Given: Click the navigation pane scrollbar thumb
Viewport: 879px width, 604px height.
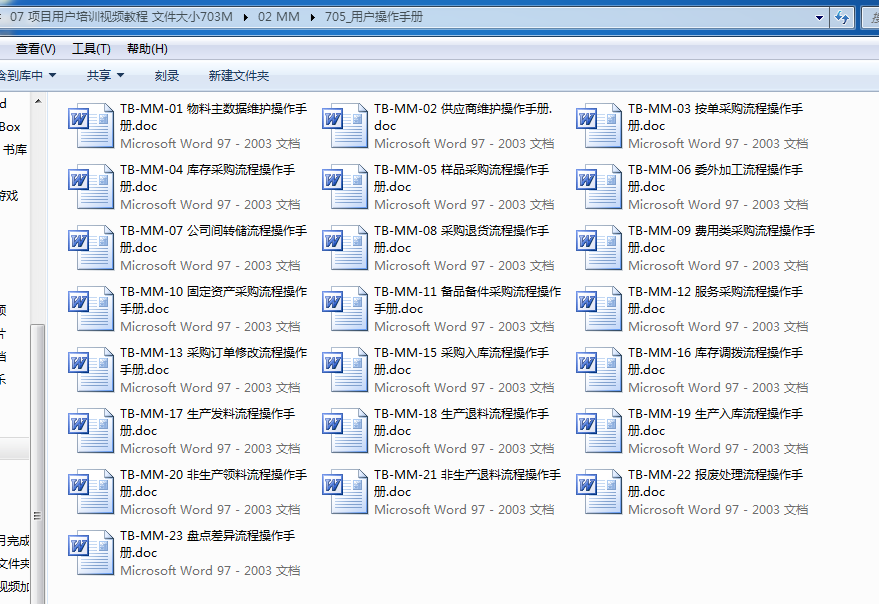Looking at the screenshot, I should (38, 464).
